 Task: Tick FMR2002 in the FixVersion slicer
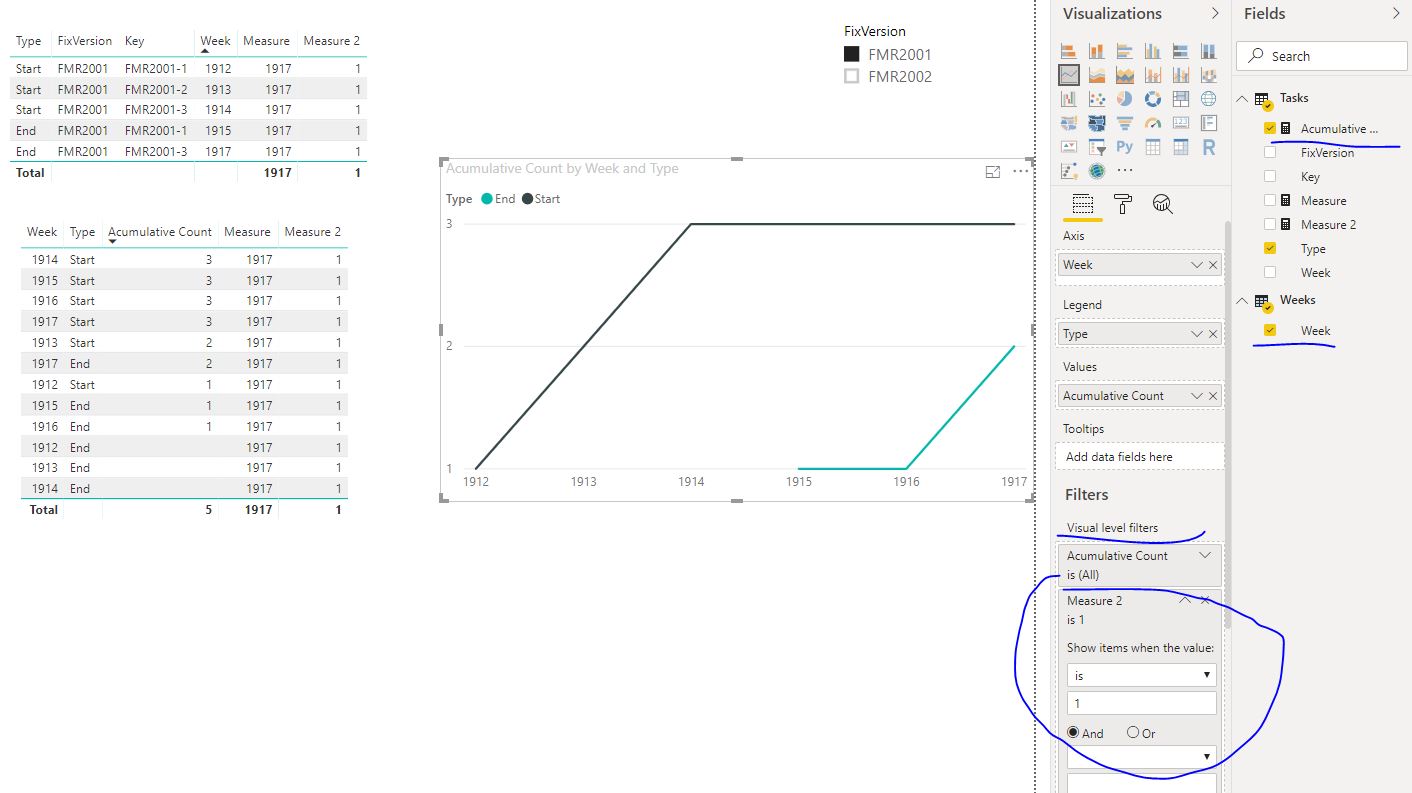[852, 76]
